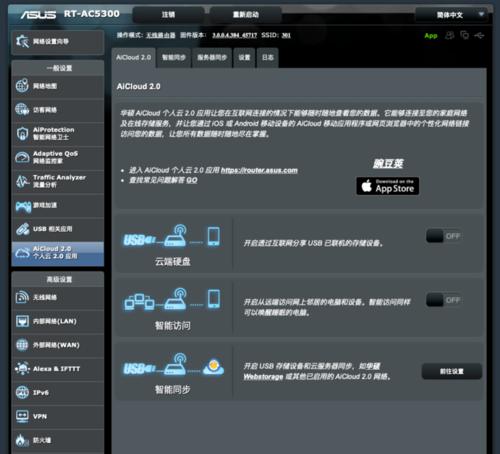This screenshot has width=500, height=454.
Task: Open Adaptive QoS gauge icon
Action: point(22,157)
